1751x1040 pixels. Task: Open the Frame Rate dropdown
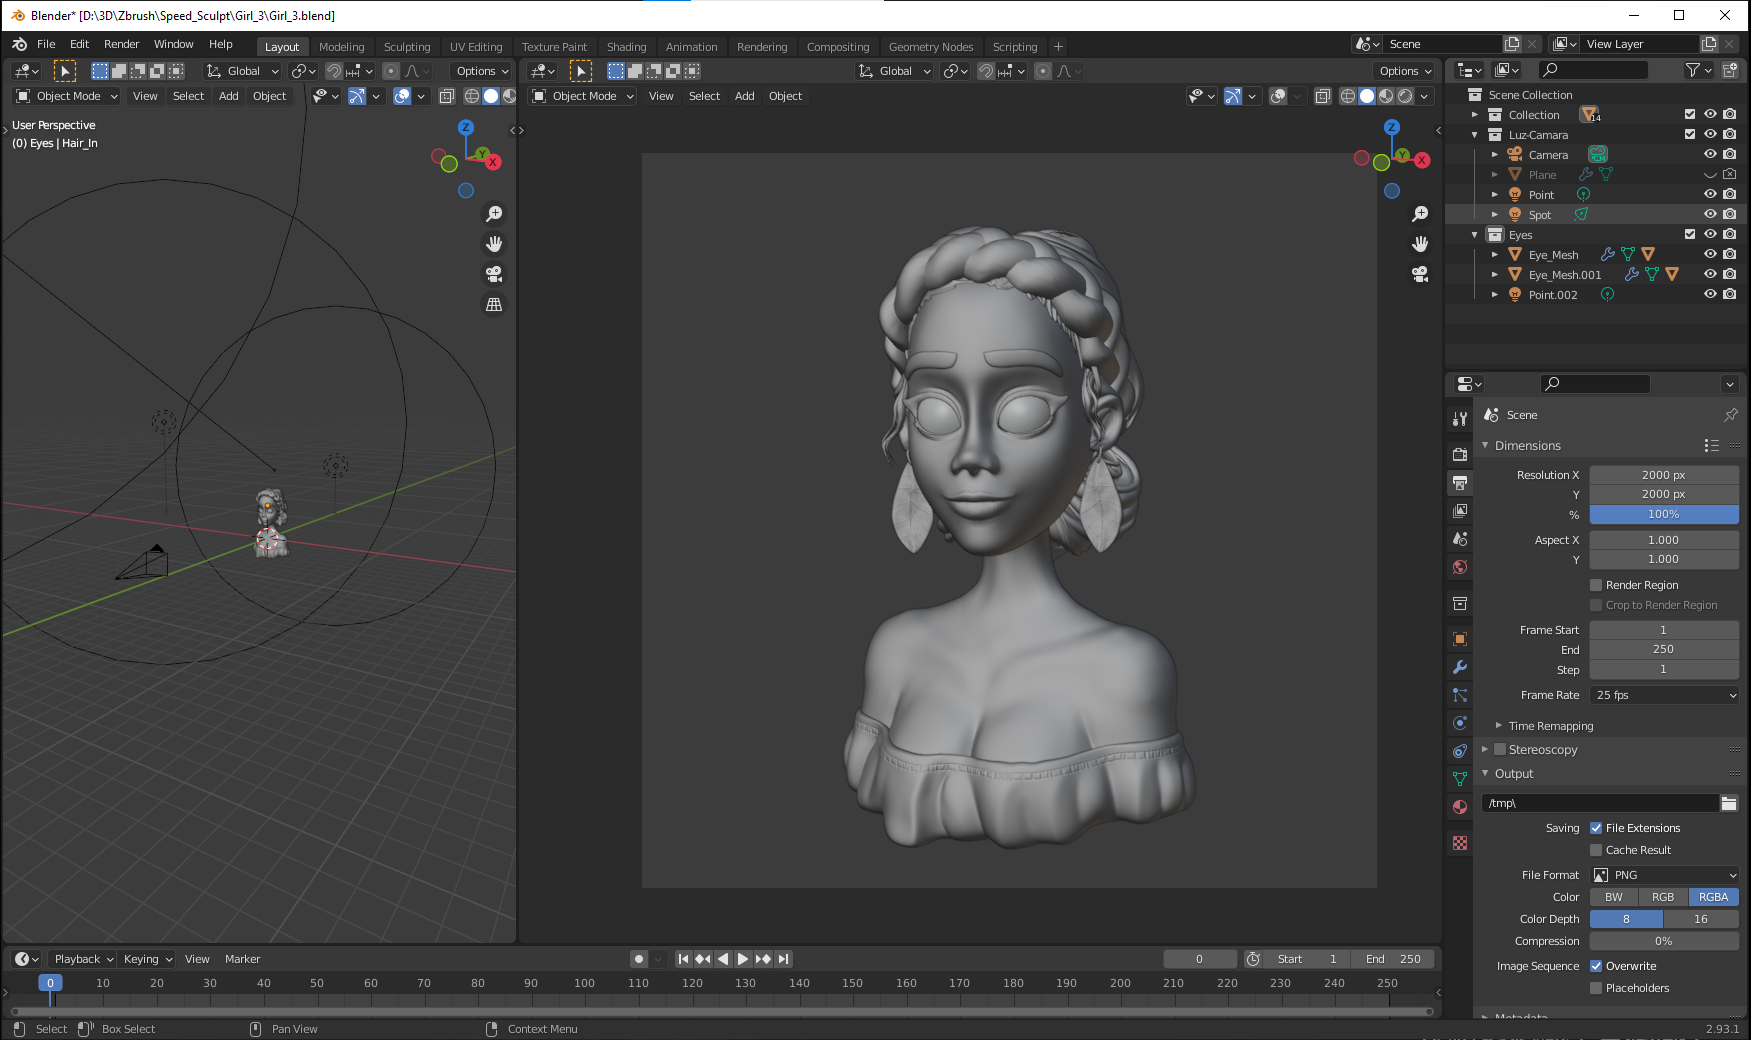(1664, 695)
